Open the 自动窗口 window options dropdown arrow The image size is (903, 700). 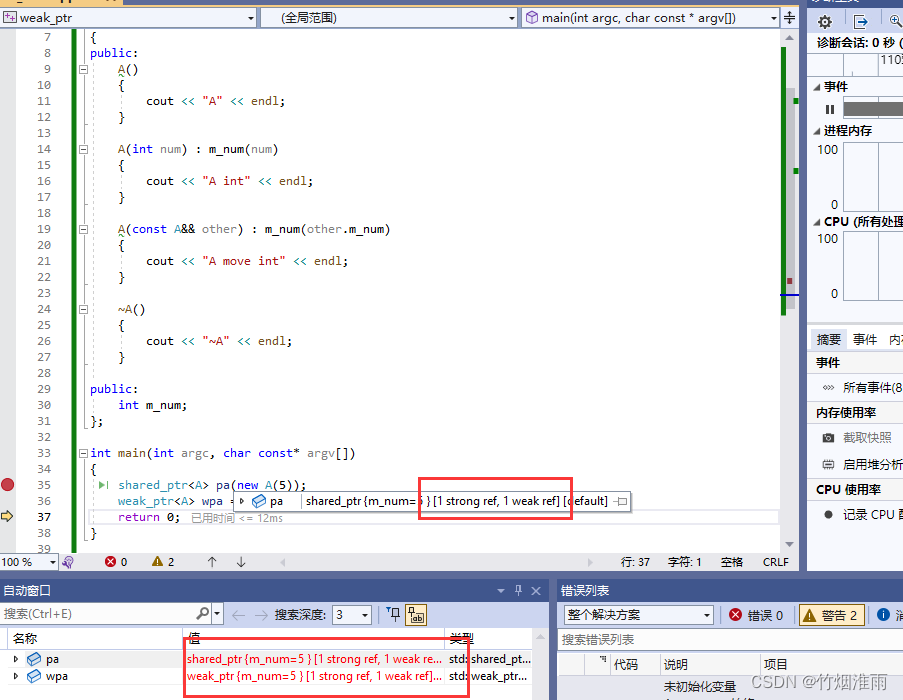500,591
